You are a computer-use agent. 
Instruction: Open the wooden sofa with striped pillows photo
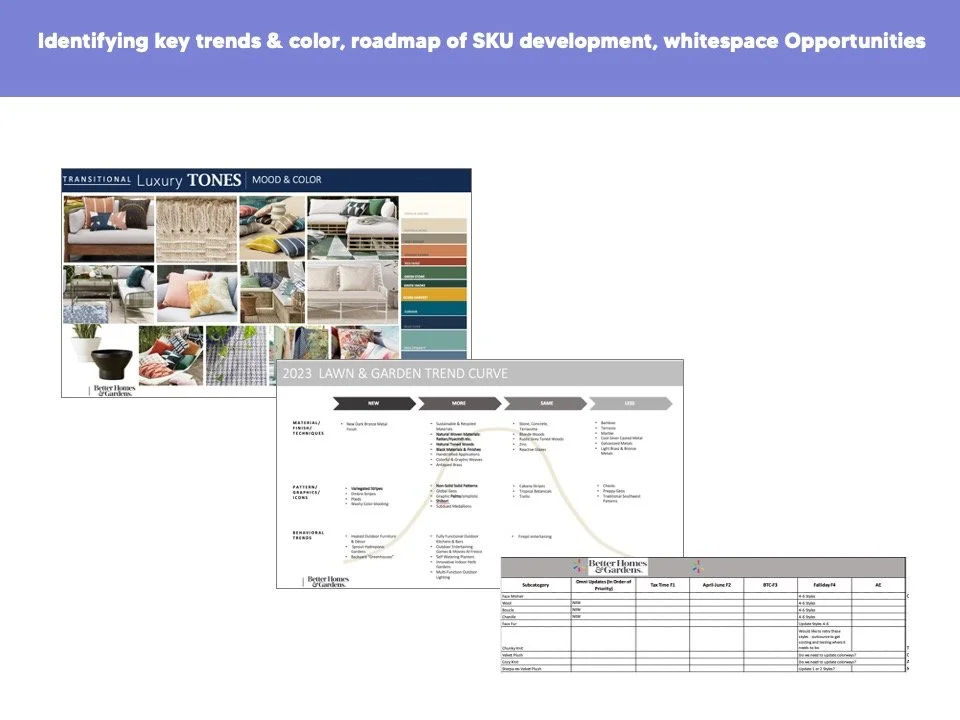(109, 229)
